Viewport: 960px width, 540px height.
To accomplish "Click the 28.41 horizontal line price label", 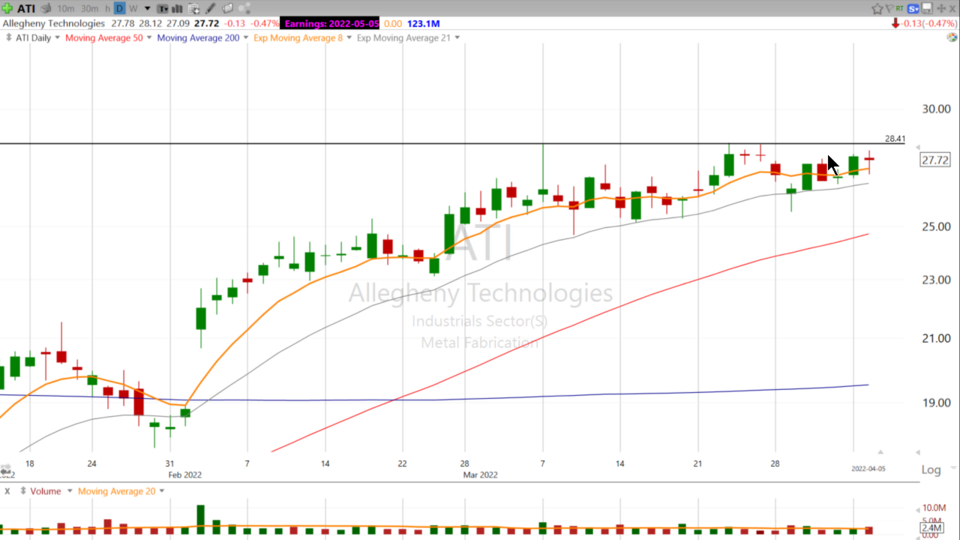I will tap(894, 138).
